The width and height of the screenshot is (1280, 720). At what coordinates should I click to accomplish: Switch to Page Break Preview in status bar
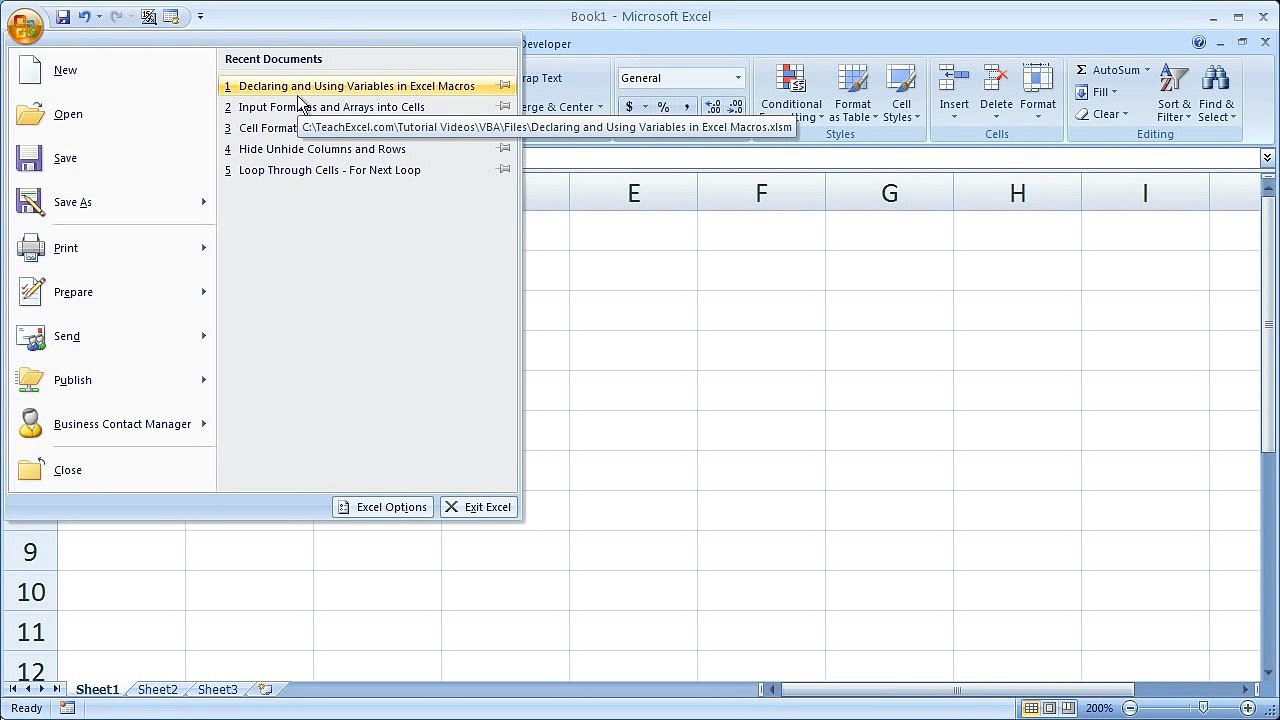tap(1067, 708)
